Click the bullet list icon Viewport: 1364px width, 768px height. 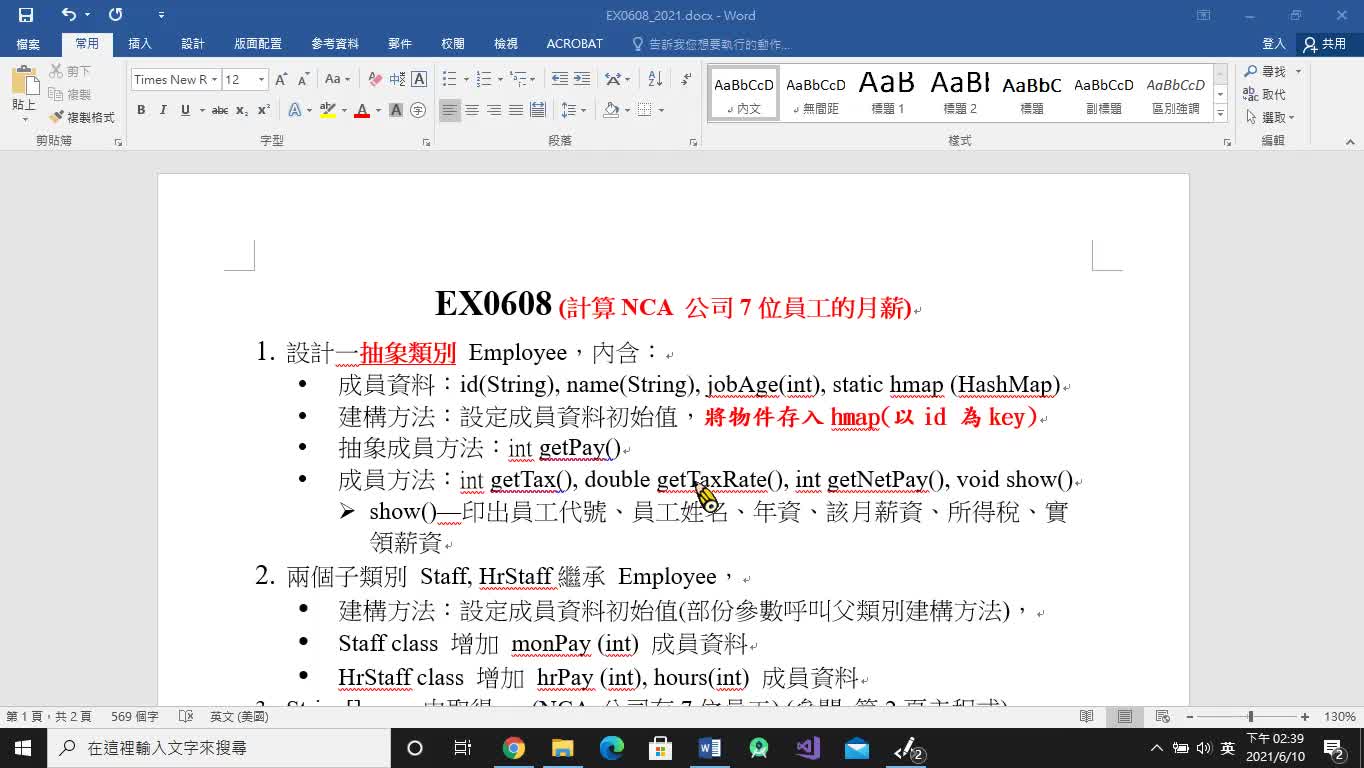pyautogui.click(x=449, y=79)
